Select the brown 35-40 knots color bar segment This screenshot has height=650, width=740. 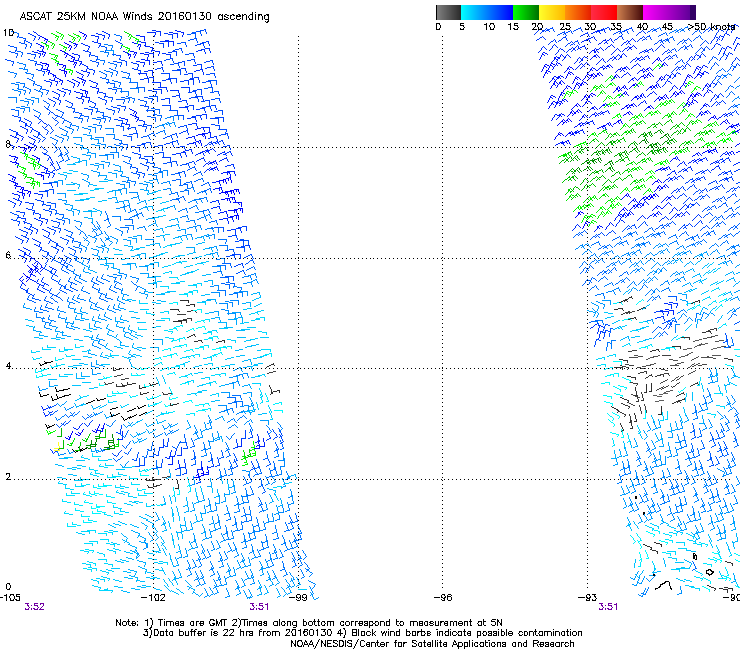630,12
